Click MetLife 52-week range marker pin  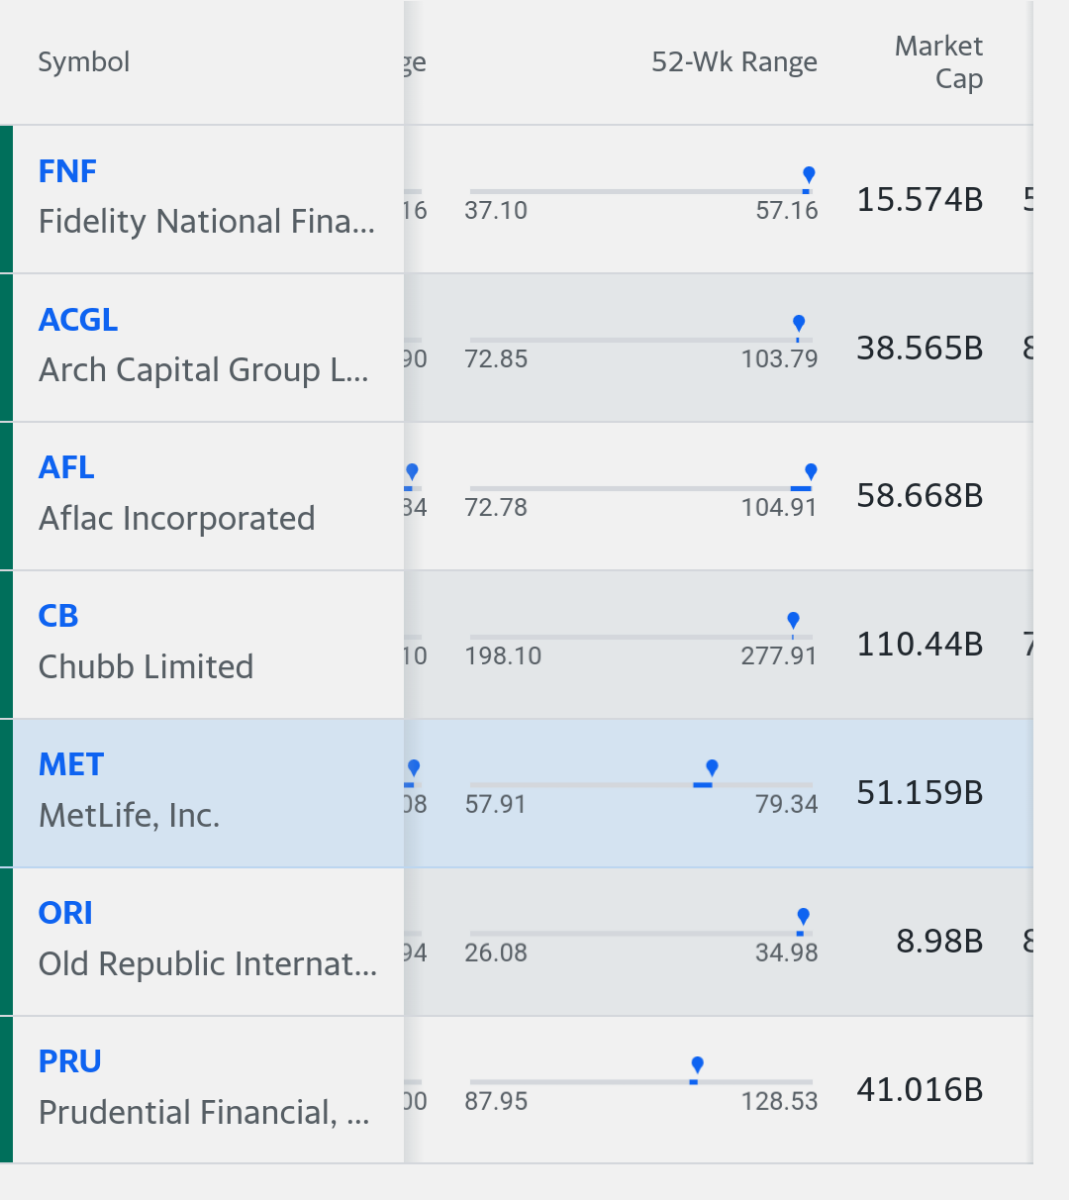[x=712, y=768]
